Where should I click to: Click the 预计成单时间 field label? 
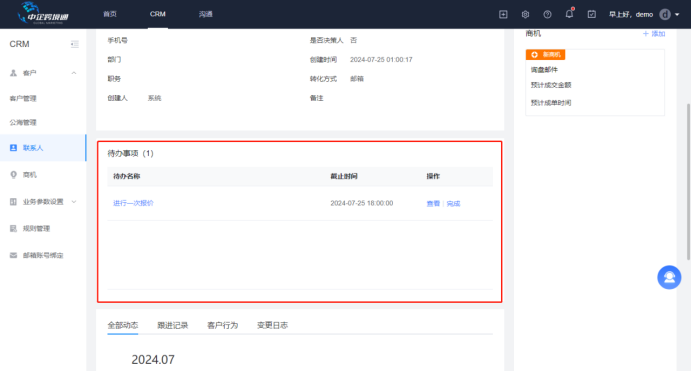coord(551,102)
